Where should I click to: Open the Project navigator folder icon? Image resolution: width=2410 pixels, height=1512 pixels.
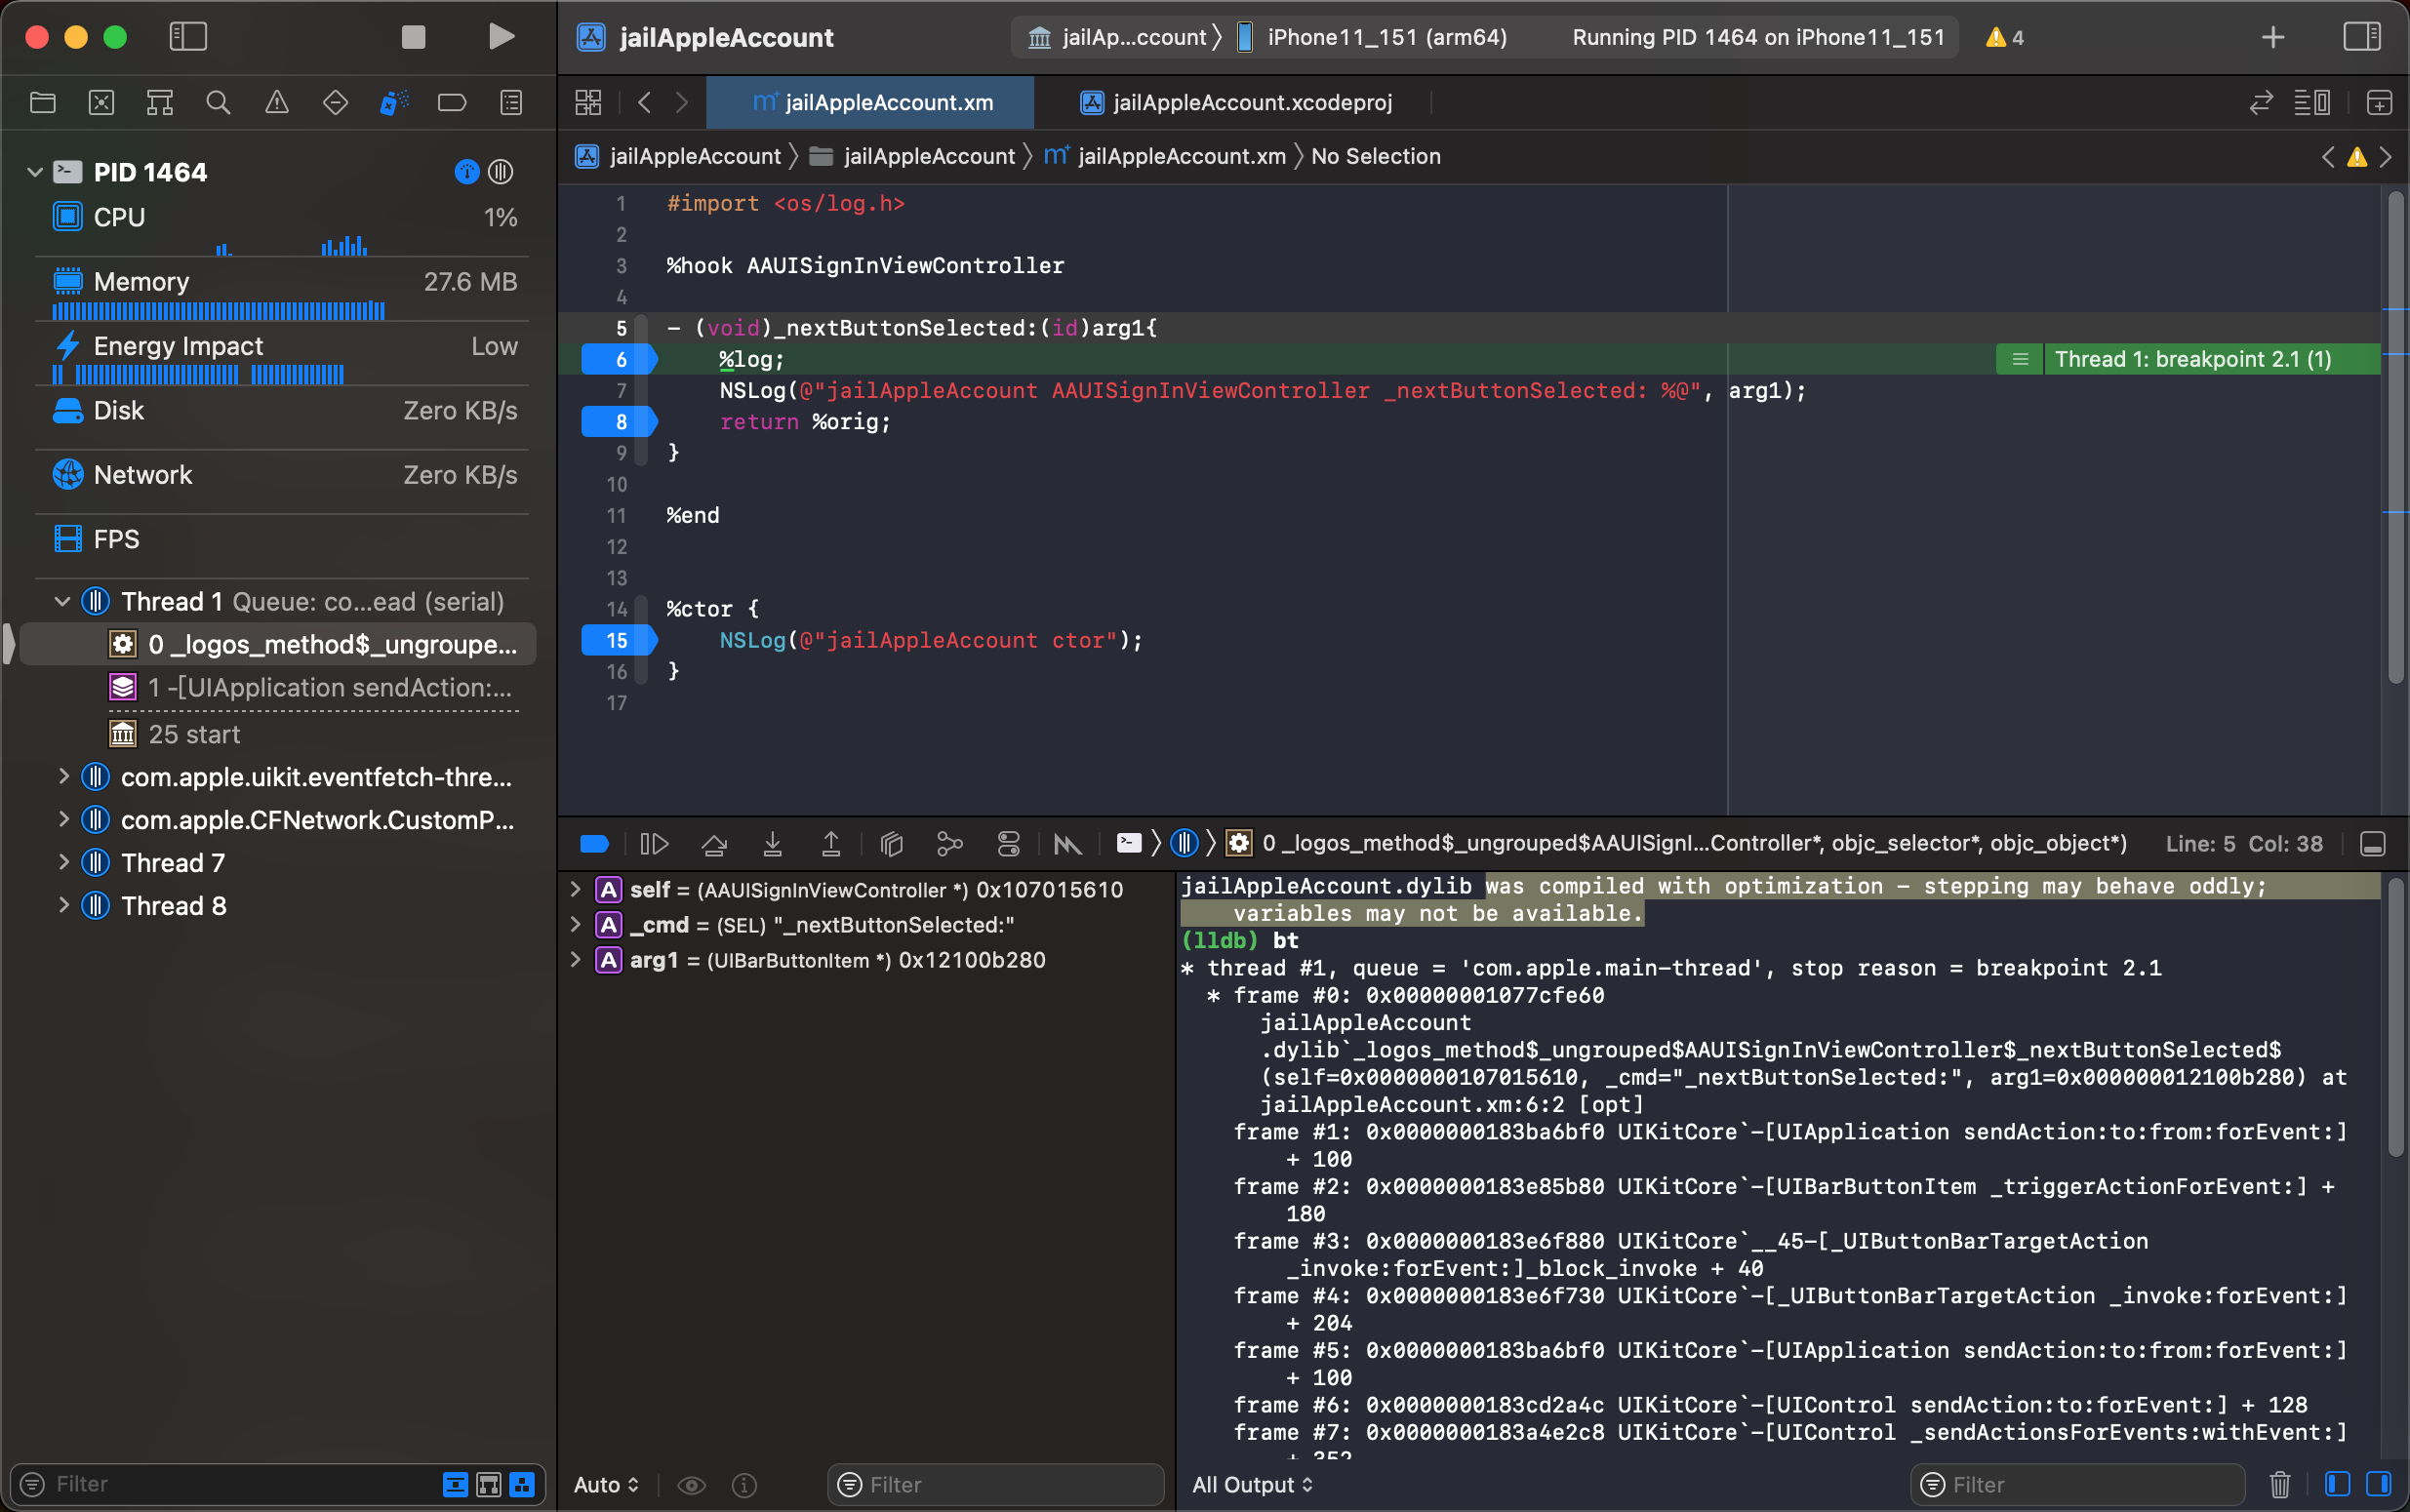click(x=43, y=102)
